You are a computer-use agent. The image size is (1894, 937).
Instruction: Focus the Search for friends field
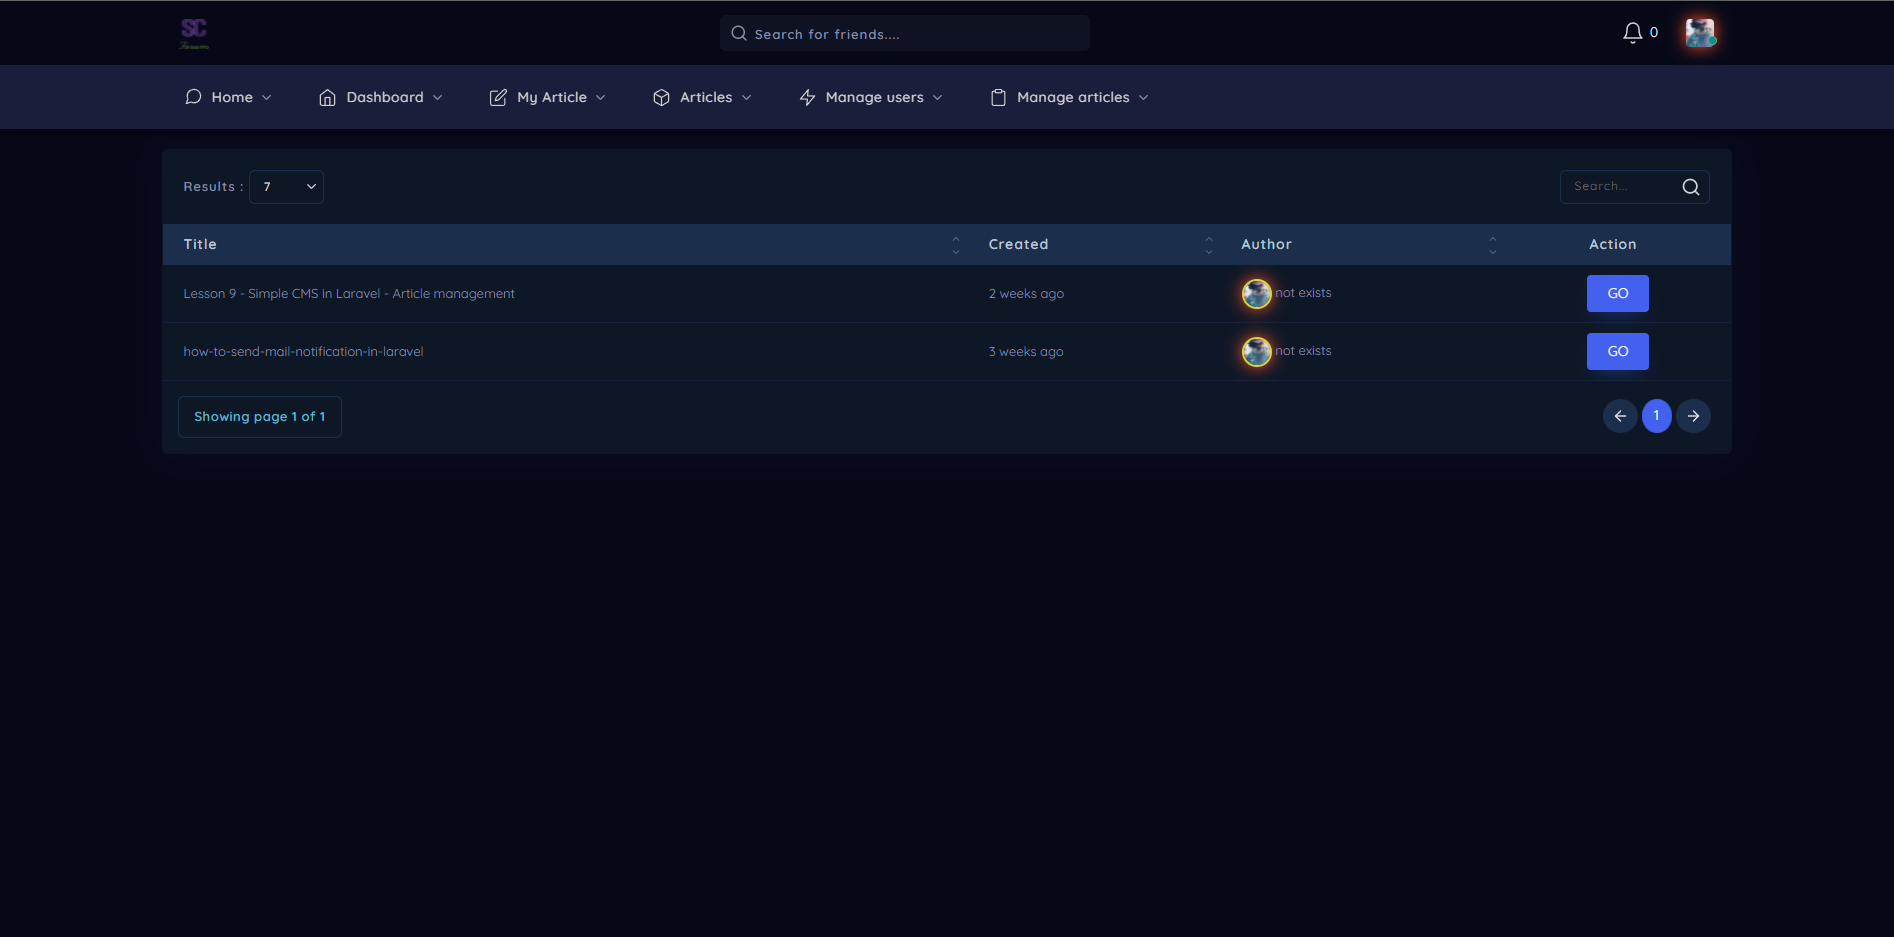coord(904,34)
